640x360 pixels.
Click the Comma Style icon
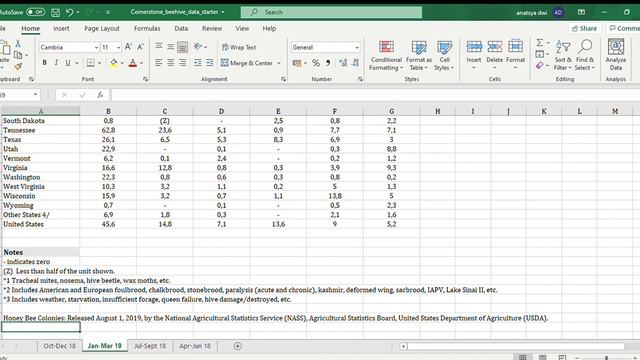[x=328, y=63]
